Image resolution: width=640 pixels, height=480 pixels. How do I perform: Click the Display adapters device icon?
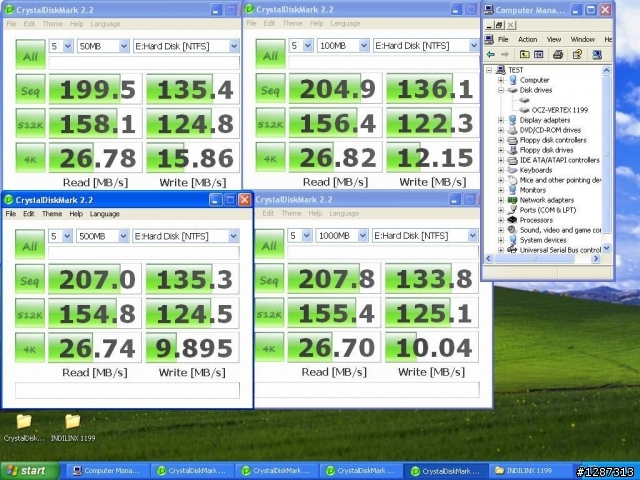point(513,120)
